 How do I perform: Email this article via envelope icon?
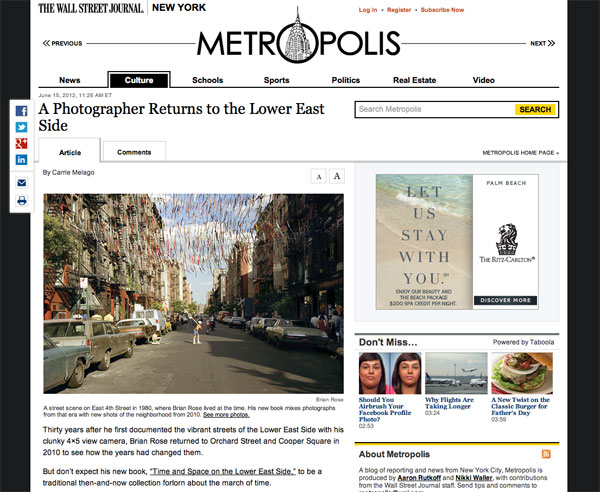pyautogui.click(x=22, y=183)
